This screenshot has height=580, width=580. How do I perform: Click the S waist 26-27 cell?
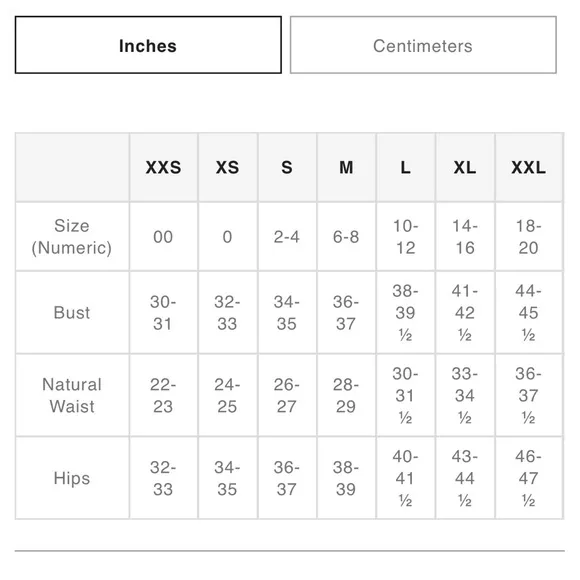tap(287, 395)
